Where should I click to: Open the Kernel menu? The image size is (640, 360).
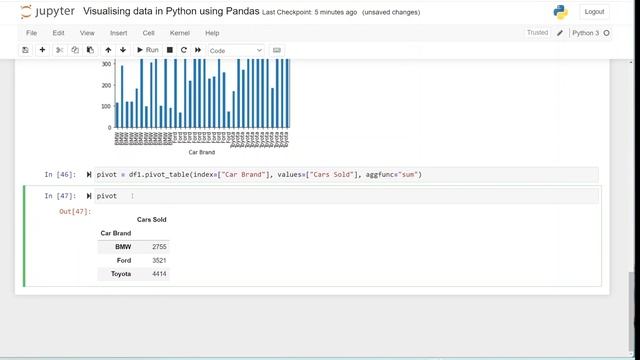[x=180, y=33]
